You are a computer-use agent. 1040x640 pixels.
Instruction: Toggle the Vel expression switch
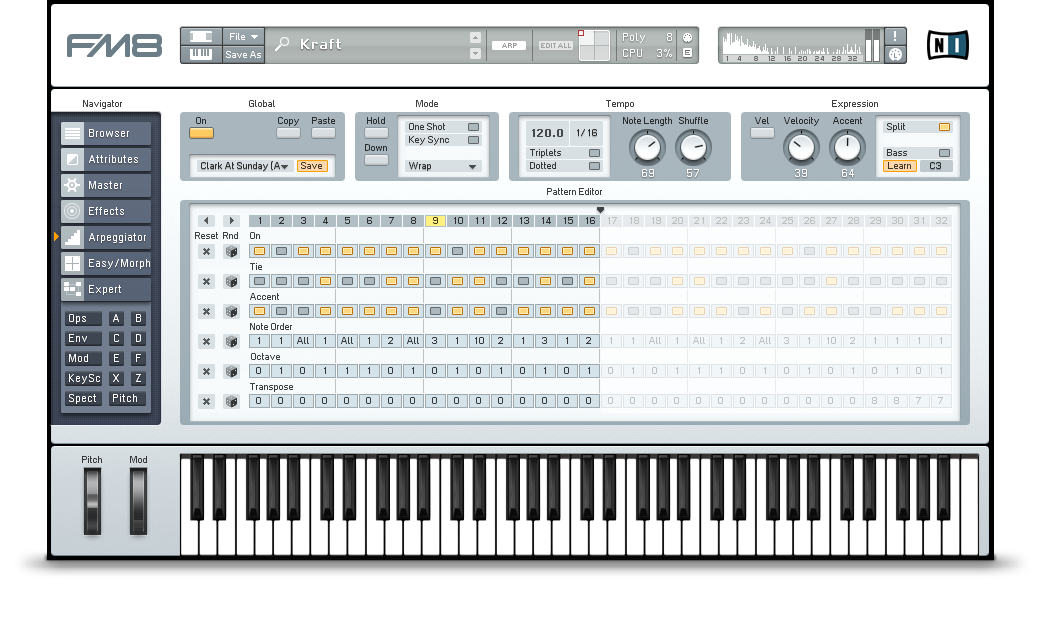click(762, 133)
